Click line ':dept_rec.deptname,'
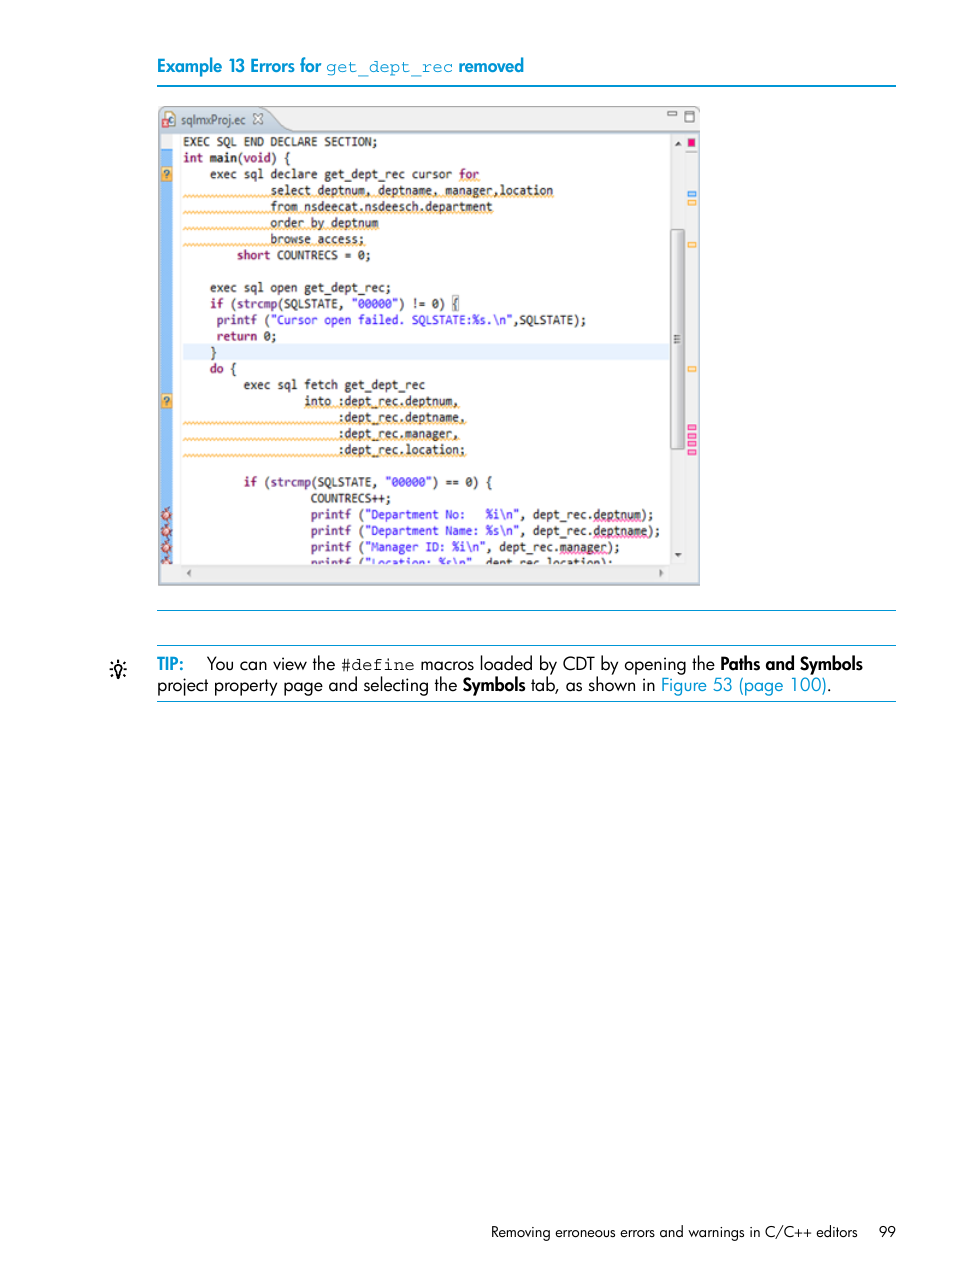This screenshot has height=1271, width=954. [401, 417]
